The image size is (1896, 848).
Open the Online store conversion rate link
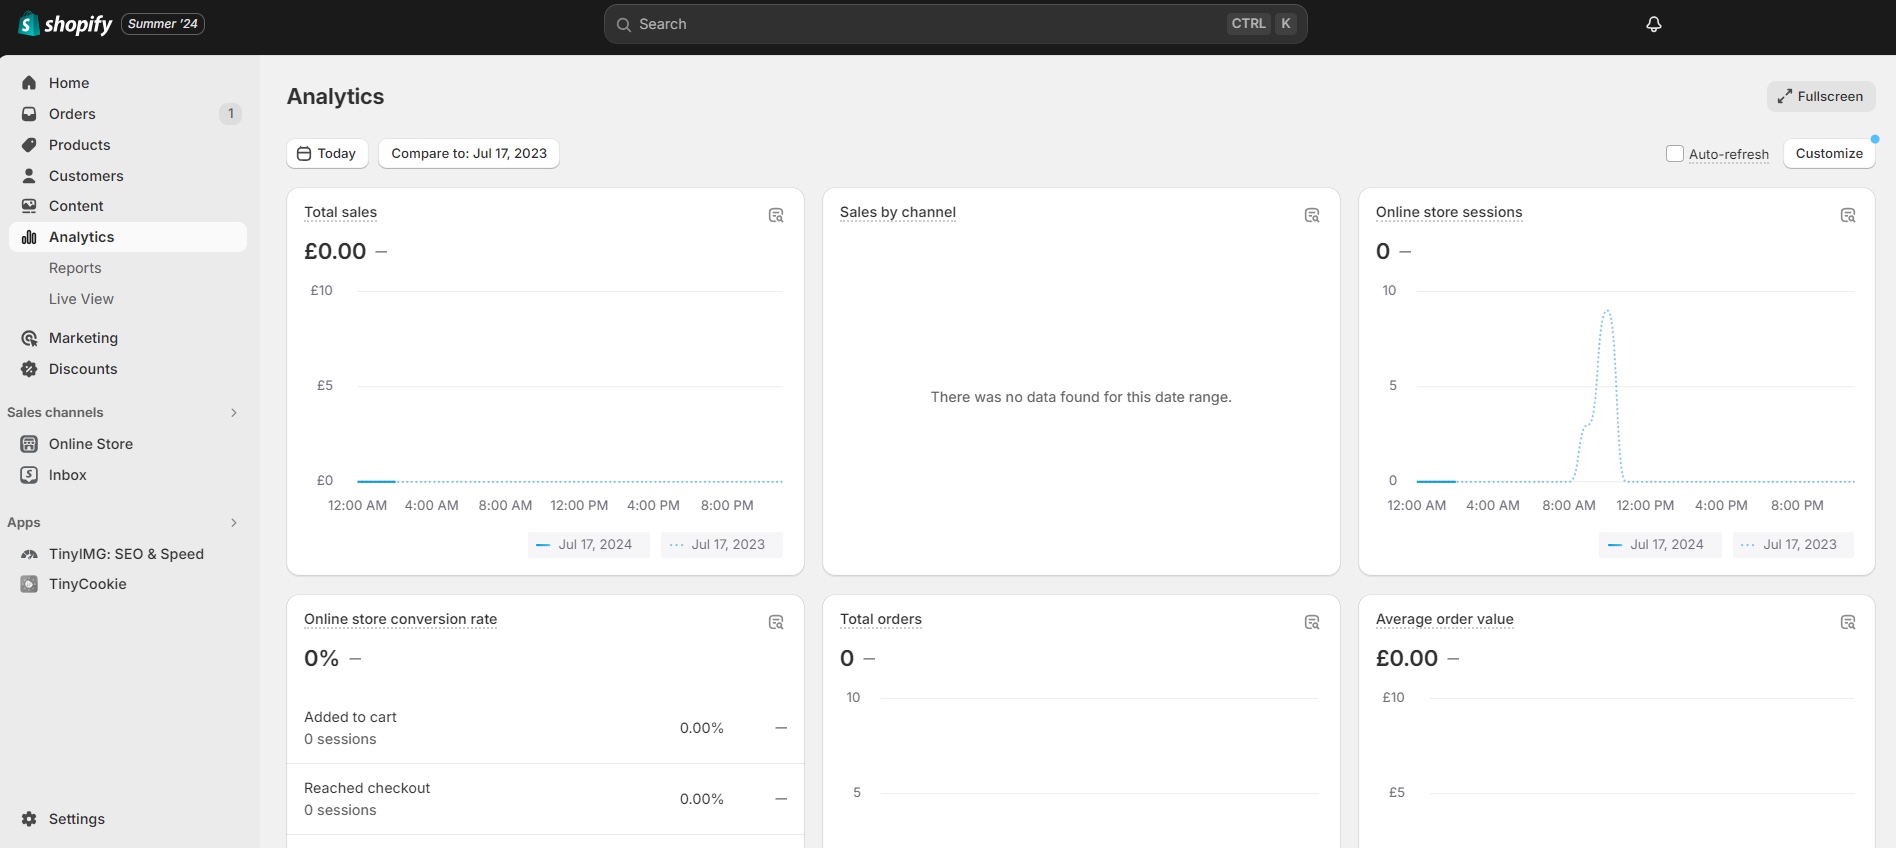[x=400, y=619]
